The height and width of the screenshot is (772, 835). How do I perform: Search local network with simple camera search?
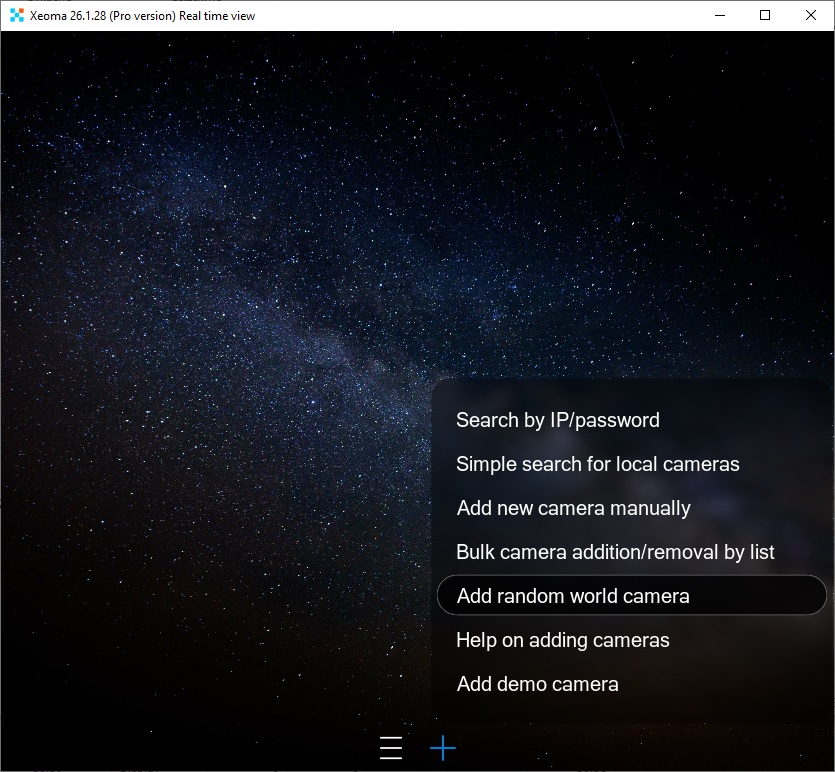point(598,464)
